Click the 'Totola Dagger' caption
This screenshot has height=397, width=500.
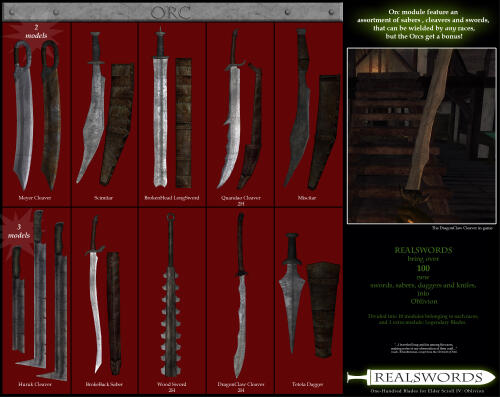point(308,384)
